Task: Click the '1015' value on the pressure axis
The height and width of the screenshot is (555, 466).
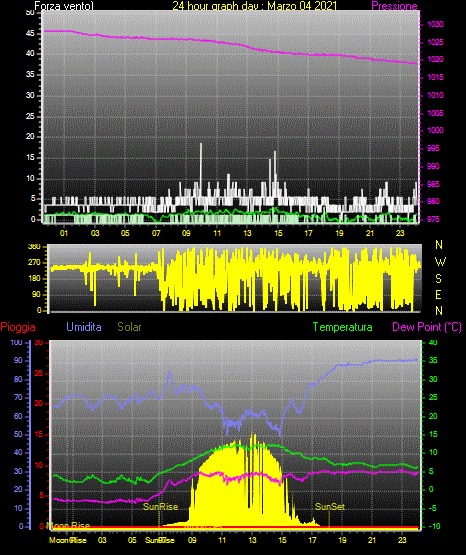Action: click(x=435, y=77)
